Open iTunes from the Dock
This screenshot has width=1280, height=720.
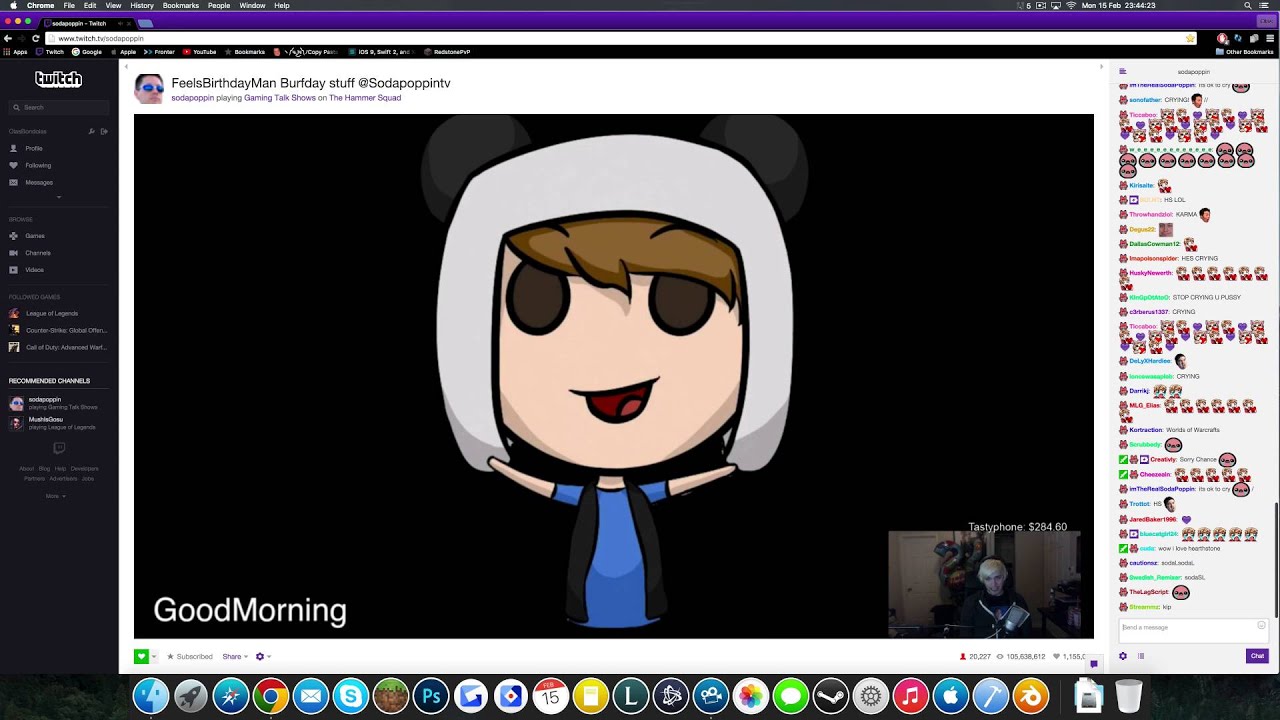coord(911,696)
